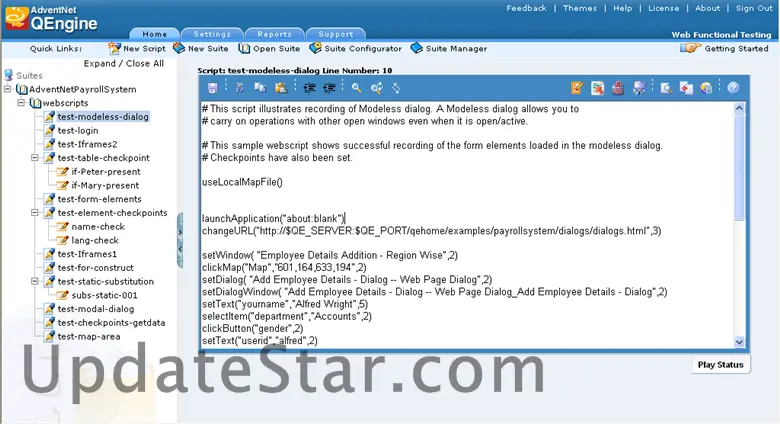Click the License link
This screenshot has width=780, height=424.
[664, 8]
